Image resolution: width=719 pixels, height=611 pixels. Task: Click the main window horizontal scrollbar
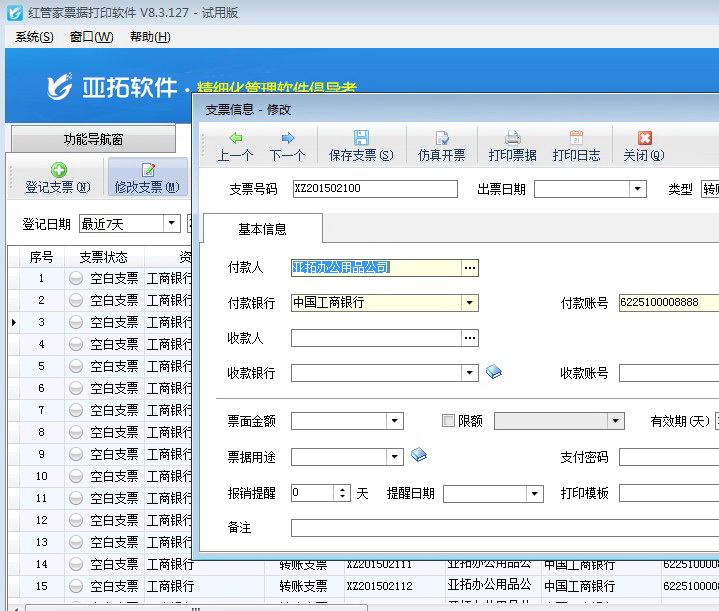point(196,608)
